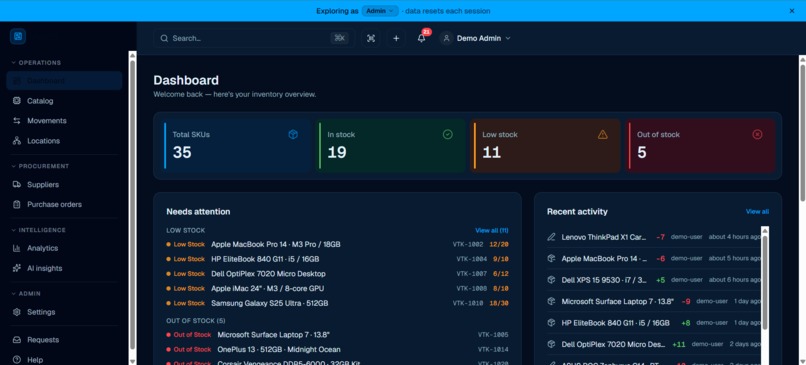This screenshot has height=365, width=806.
Task: Open Suppliers page
Action: tap(64, 185)
